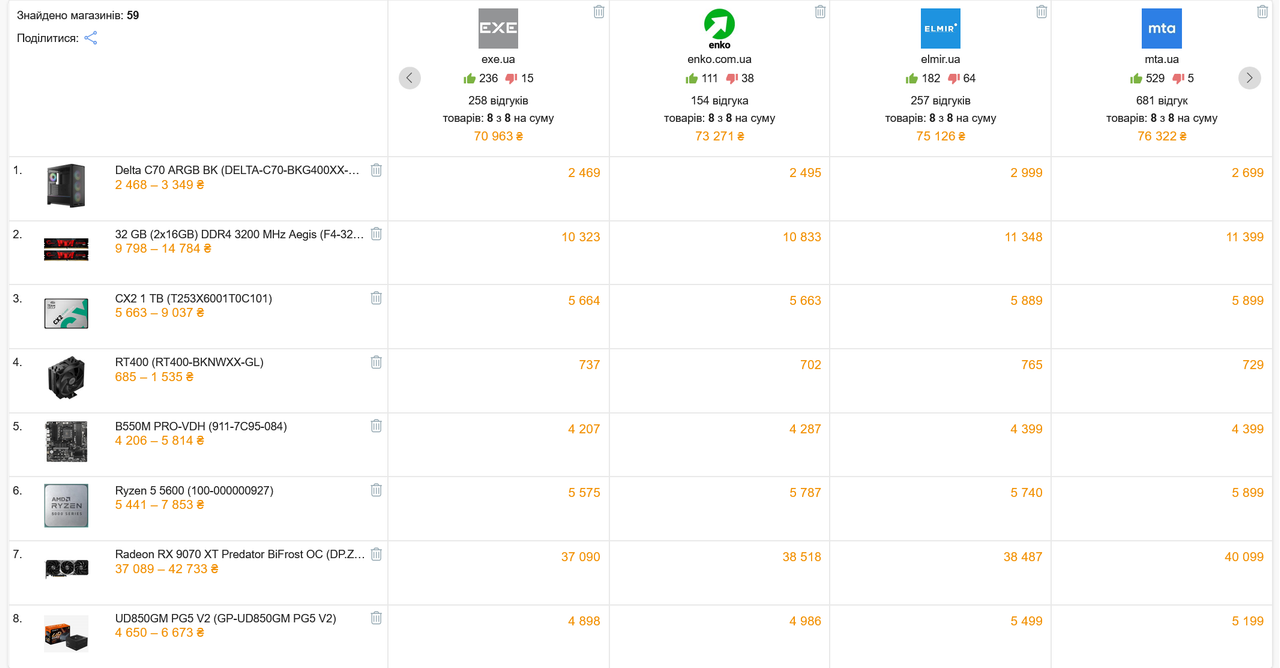Open Ryzen 5 5600 product link
The image size is (1280, 668).
click(194, 490)
